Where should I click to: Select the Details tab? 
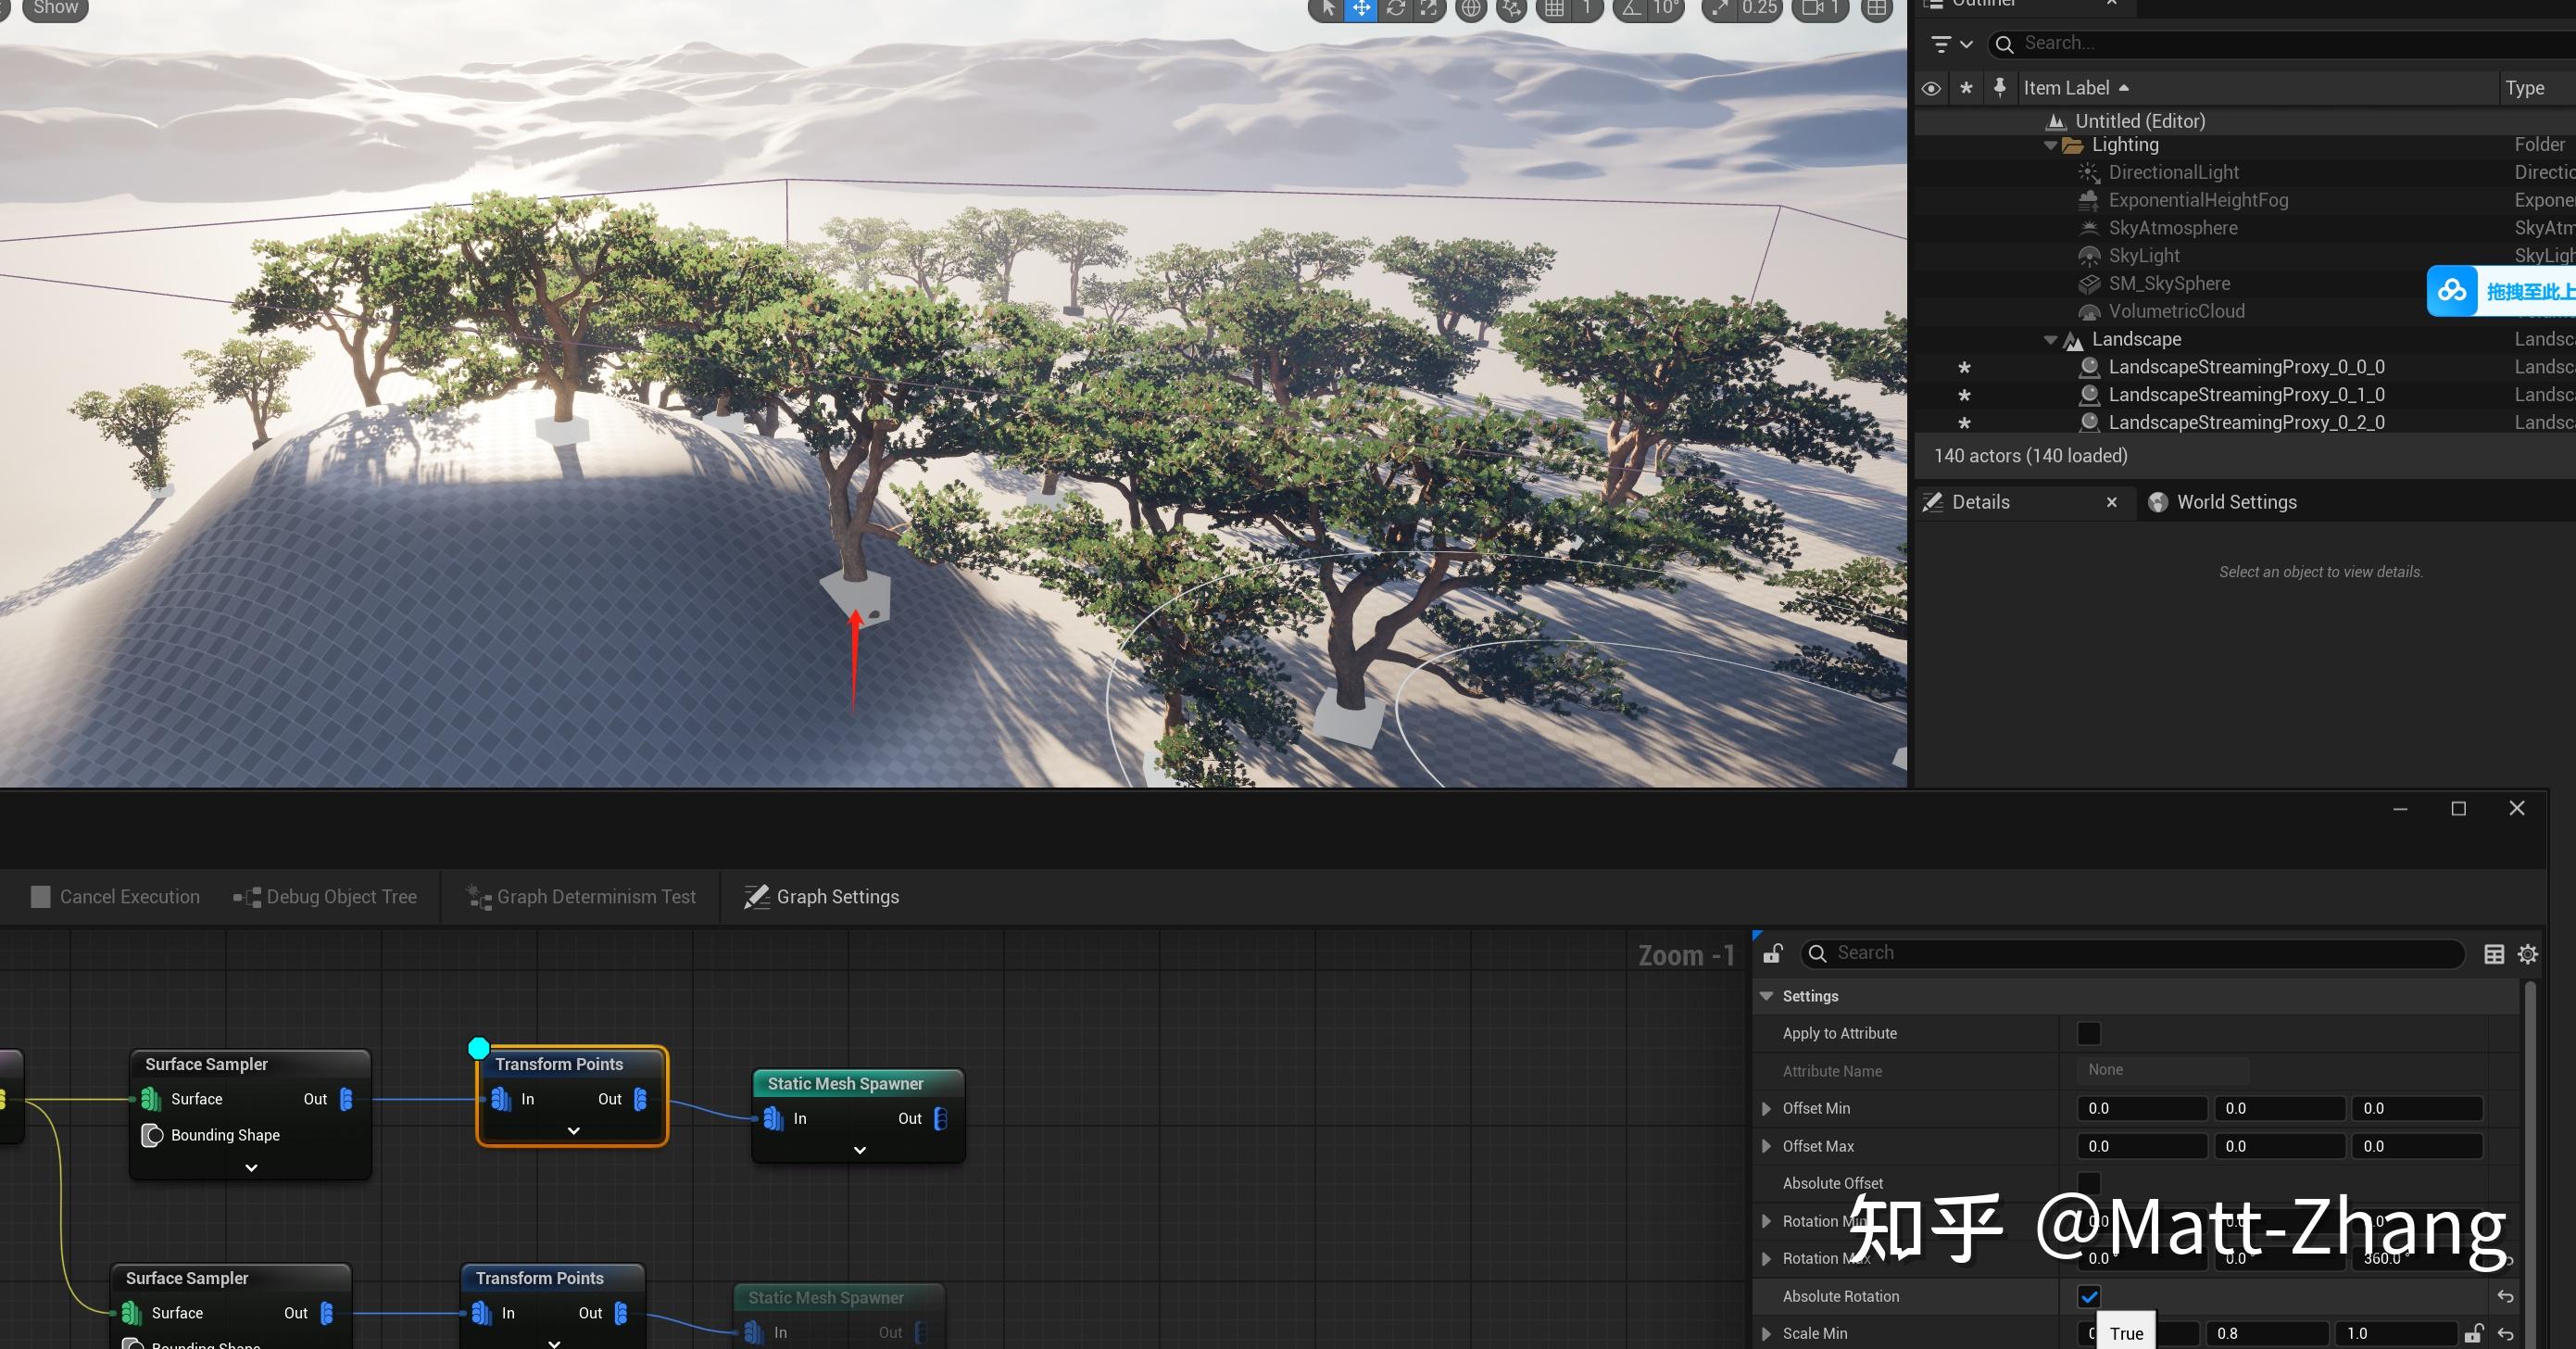[1980, 502]
